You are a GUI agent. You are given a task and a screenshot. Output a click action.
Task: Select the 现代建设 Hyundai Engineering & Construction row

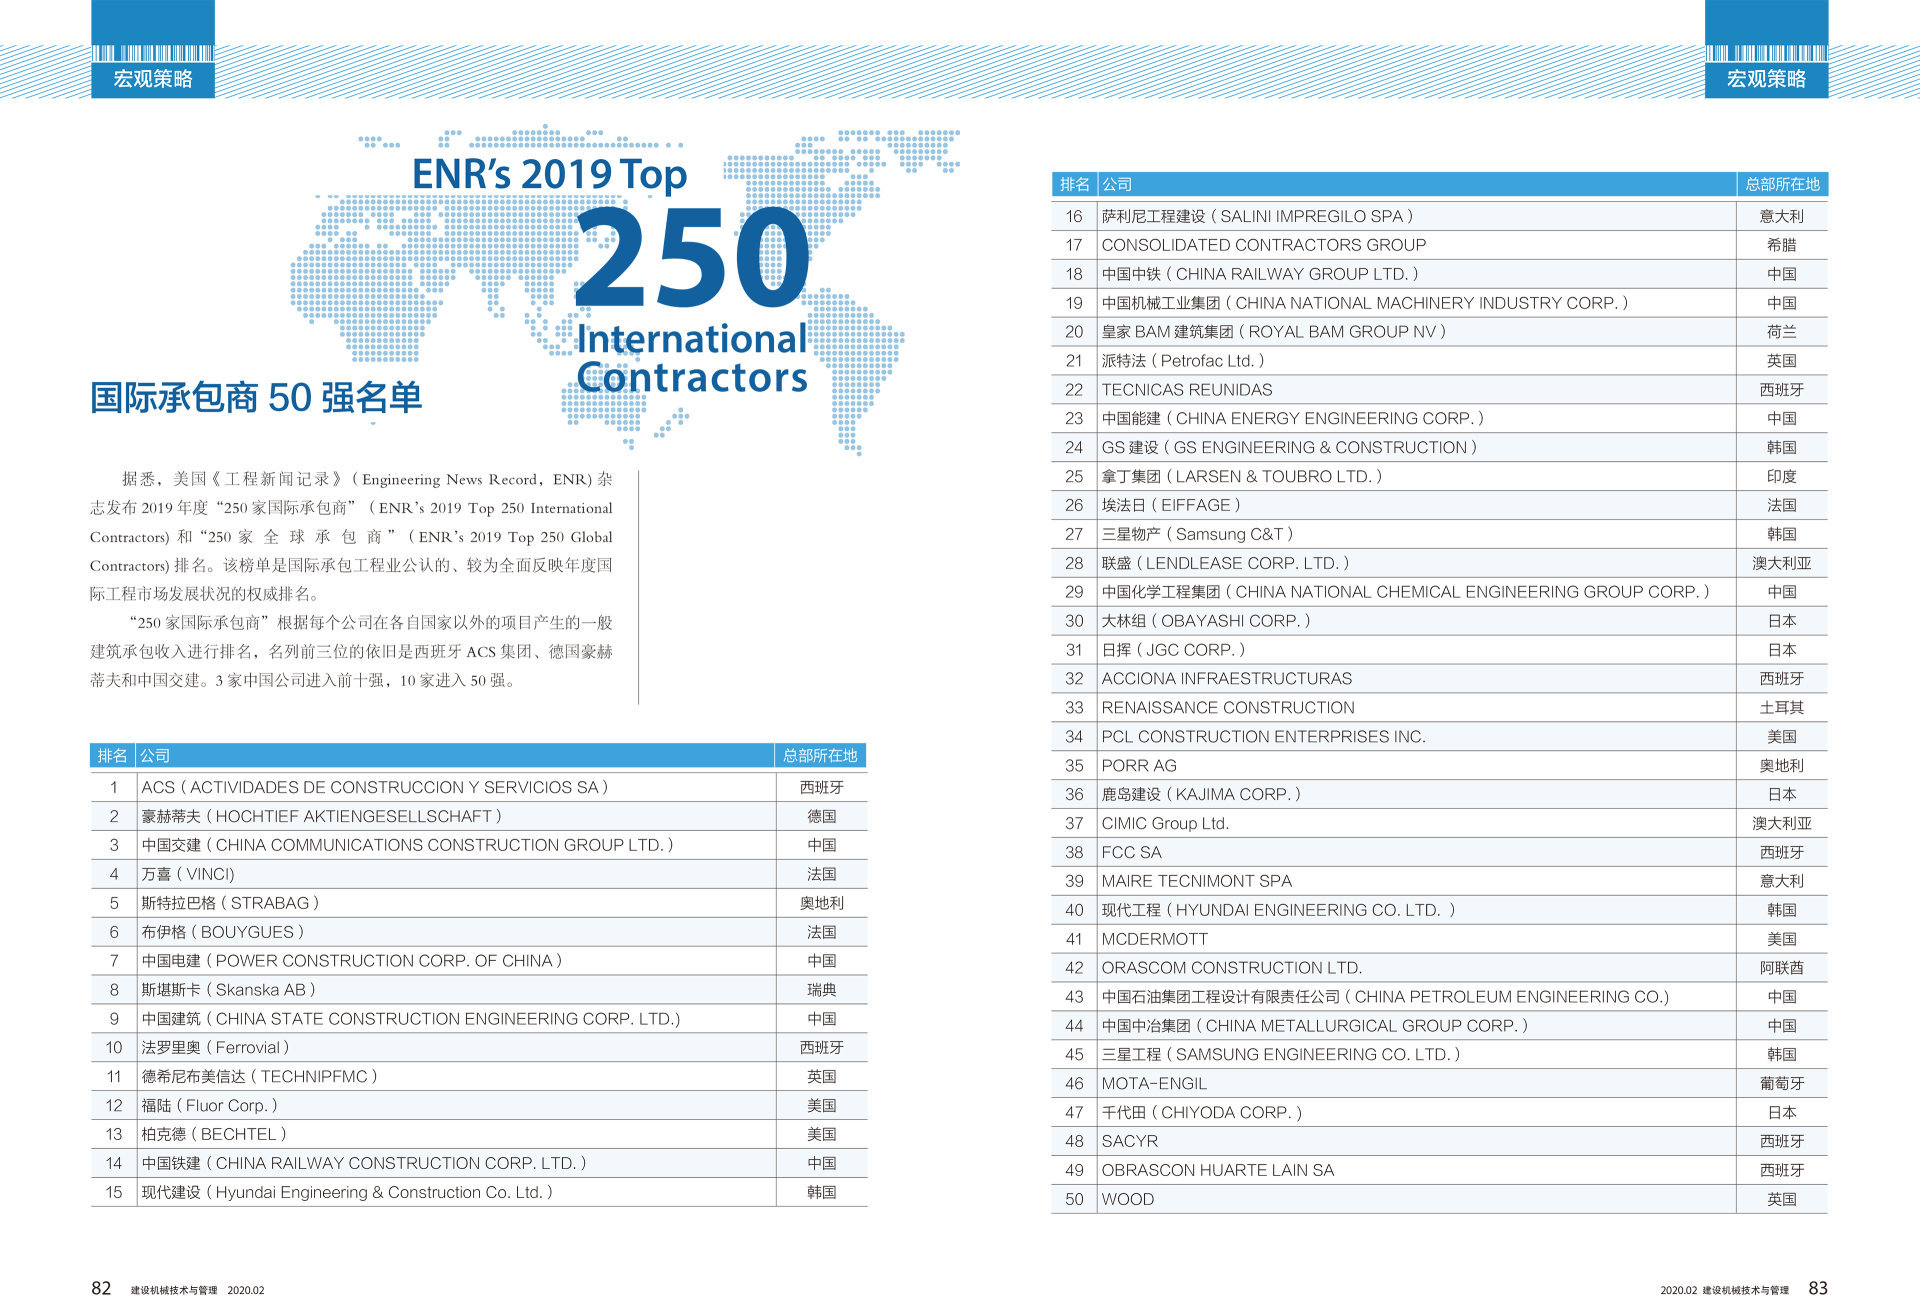[x=478, y=1193]
